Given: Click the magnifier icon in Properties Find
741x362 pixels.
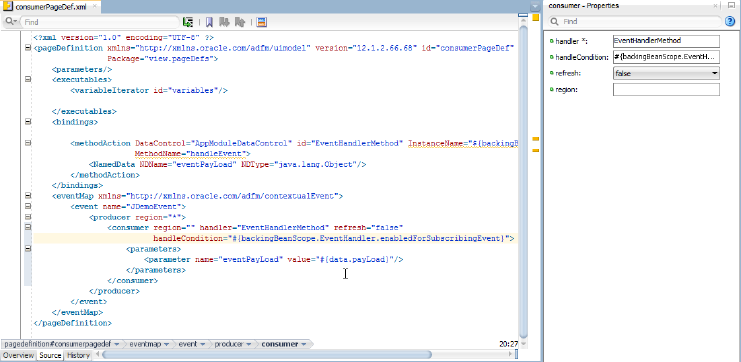Looking at the screenshot, I should click(x=555, y=21).
